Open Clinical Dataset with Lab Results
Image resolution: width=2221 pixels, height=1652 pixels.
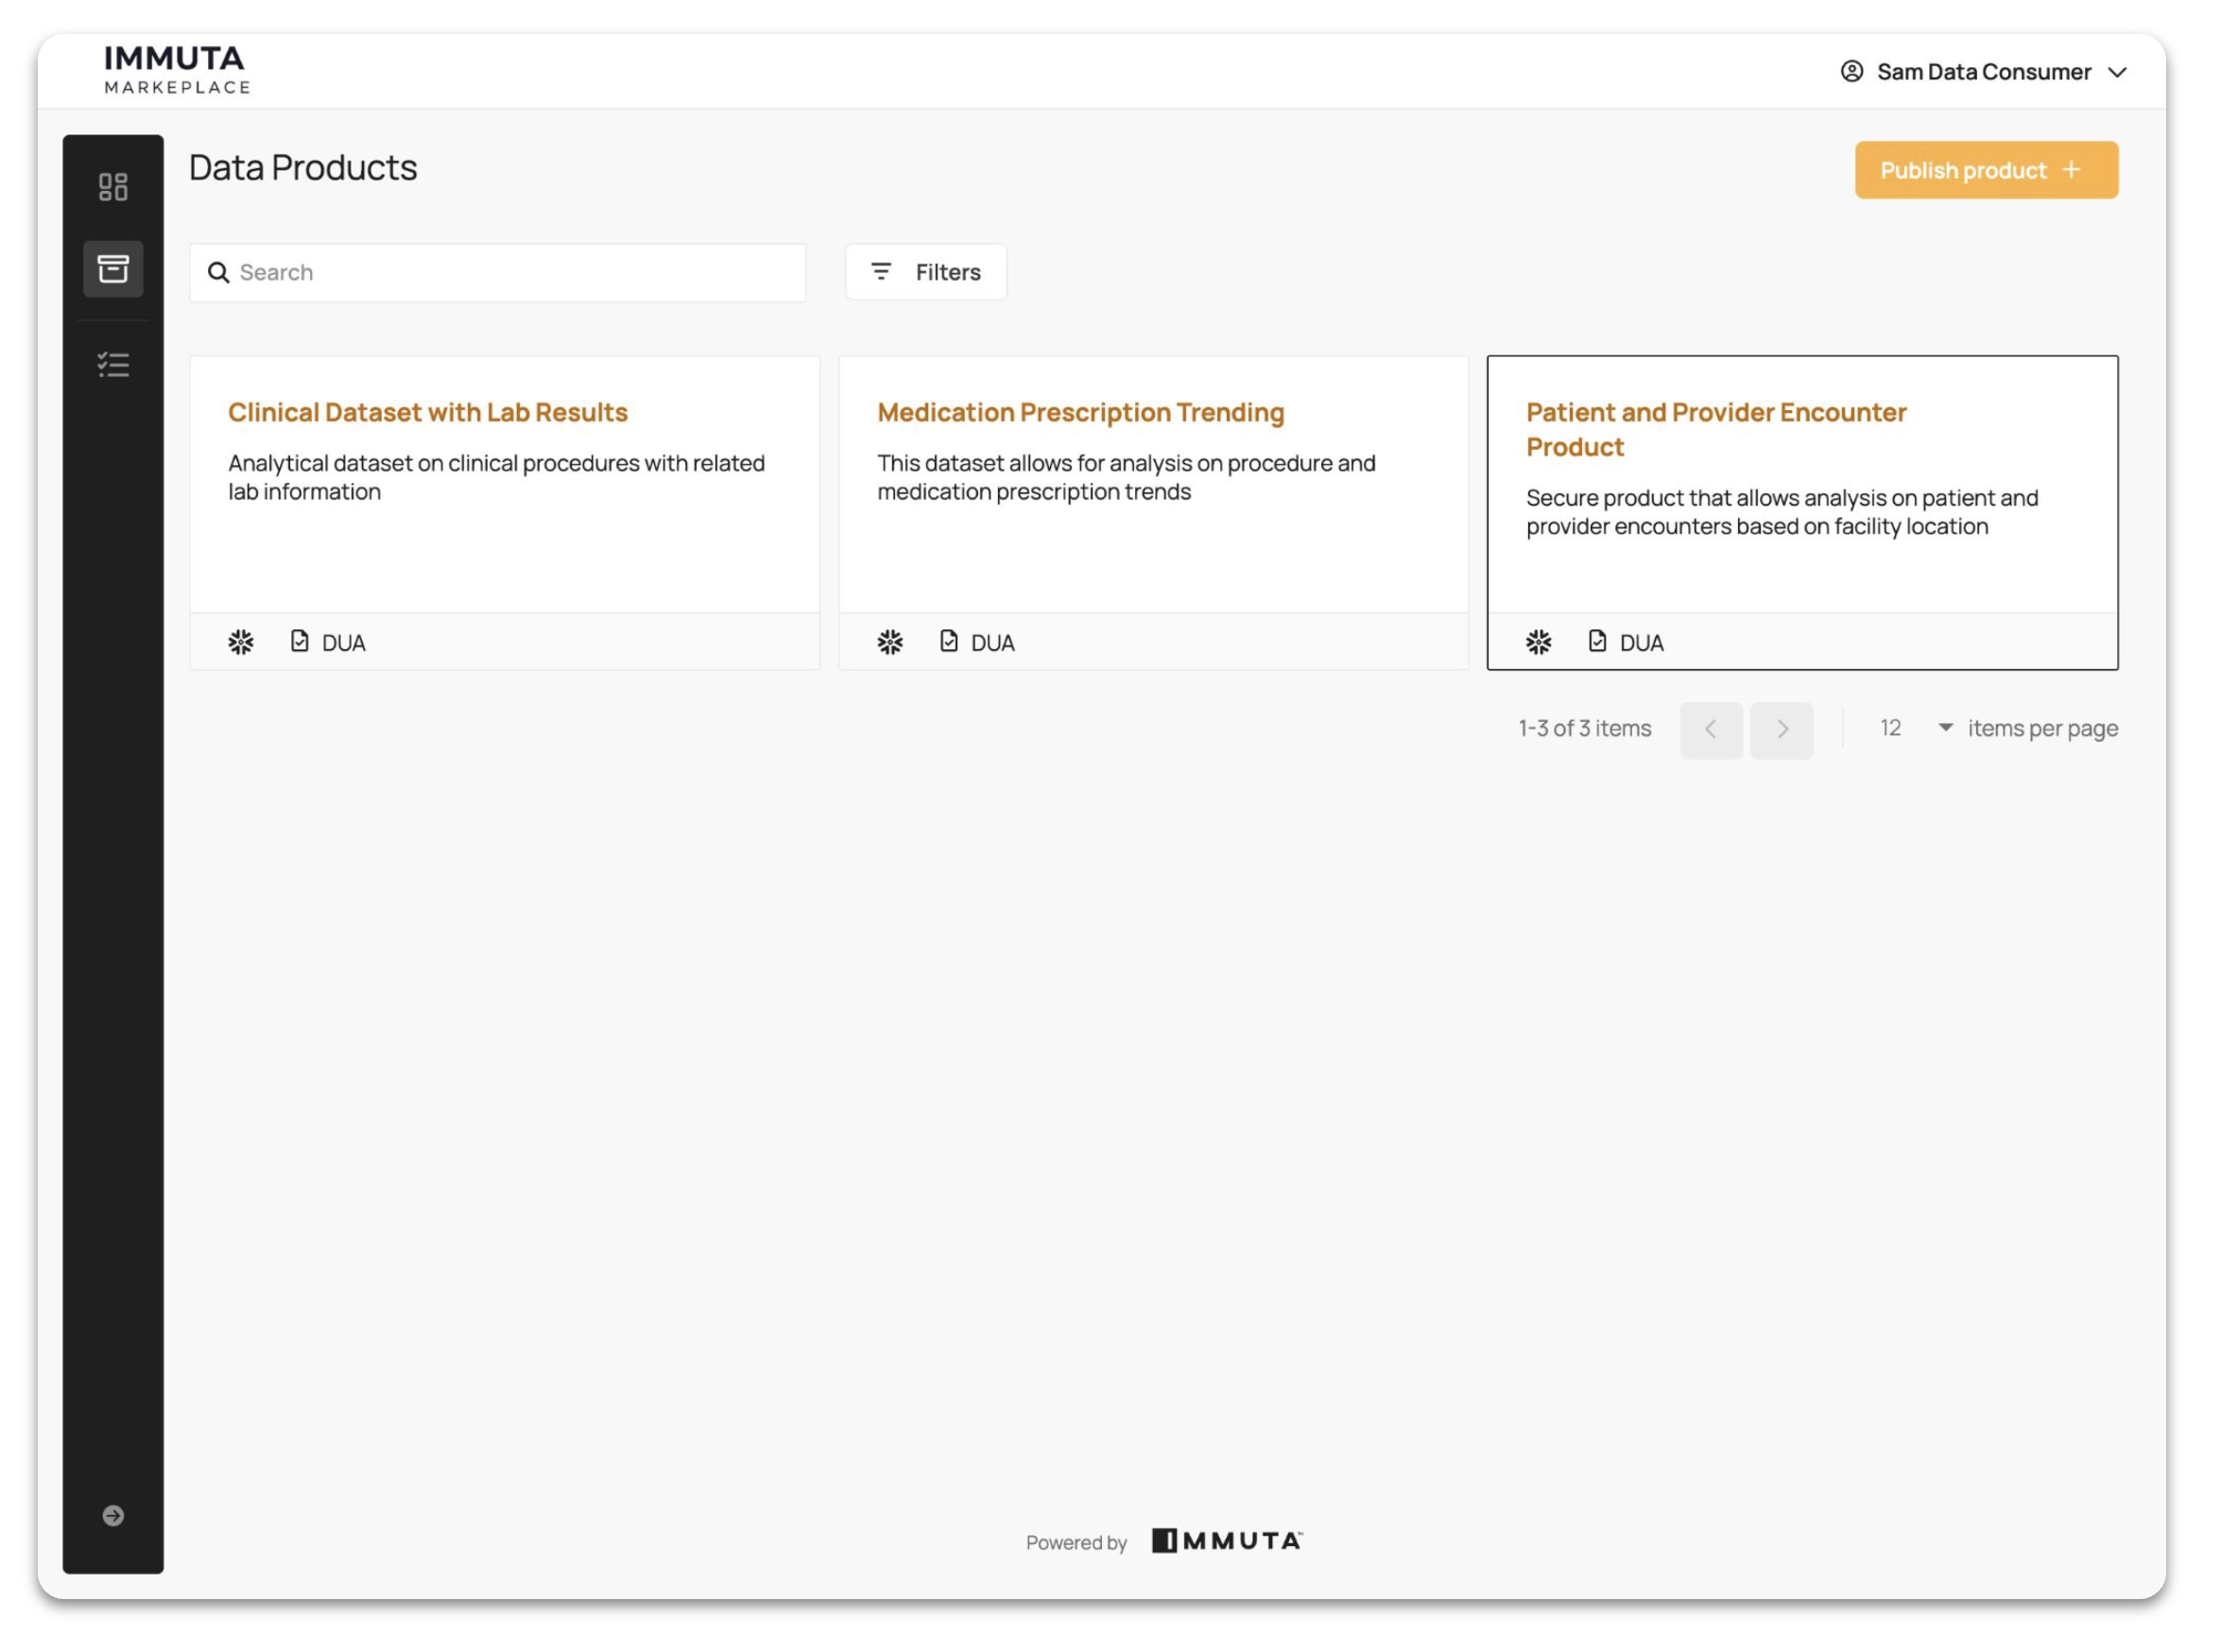(427, 413)
